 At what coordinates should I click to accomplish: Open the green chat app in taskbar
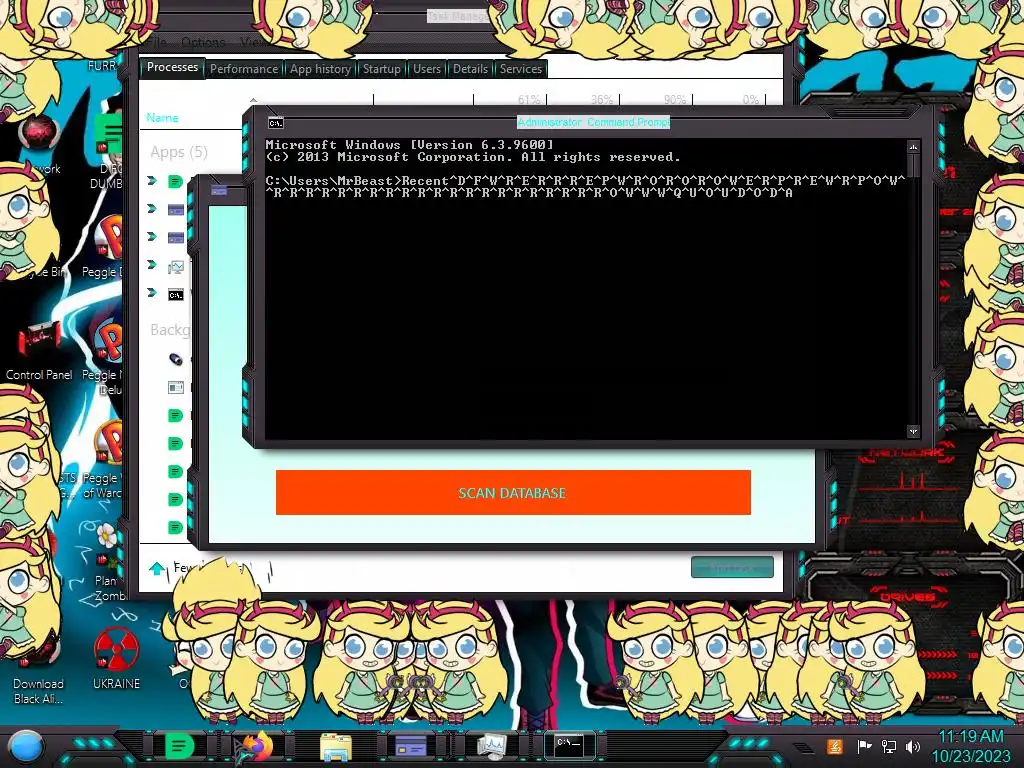178,746
